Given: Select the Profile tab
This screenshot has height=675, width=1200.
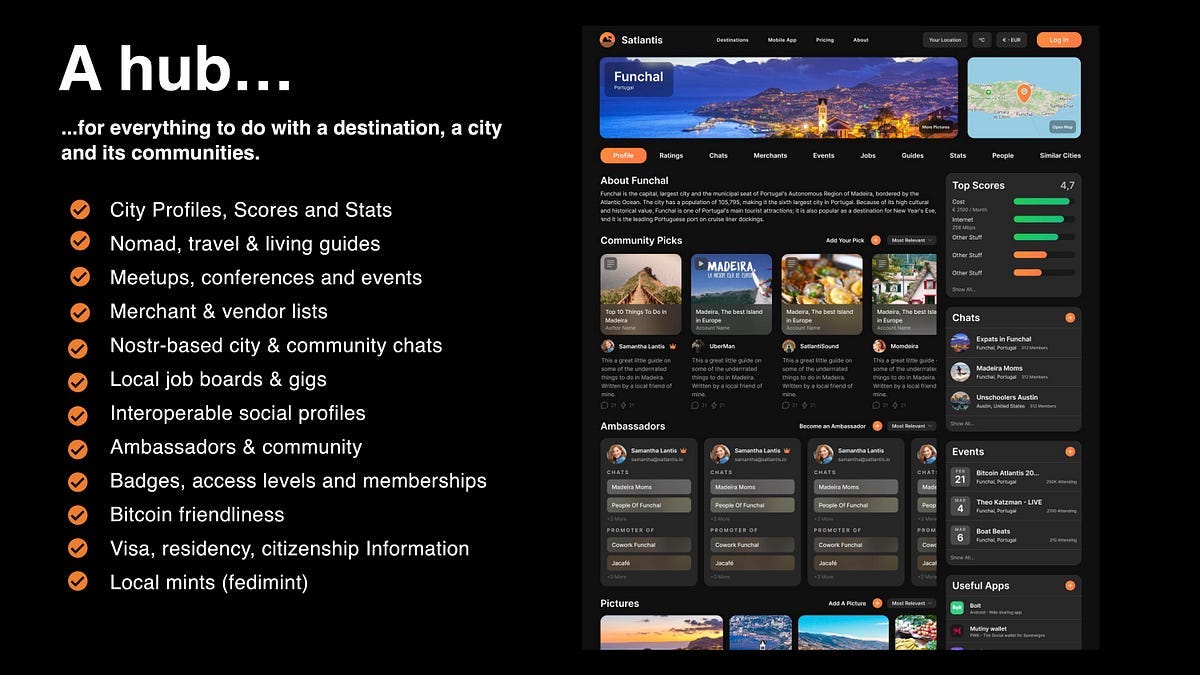Looking at the screenshot, I should tap(623, 156).
